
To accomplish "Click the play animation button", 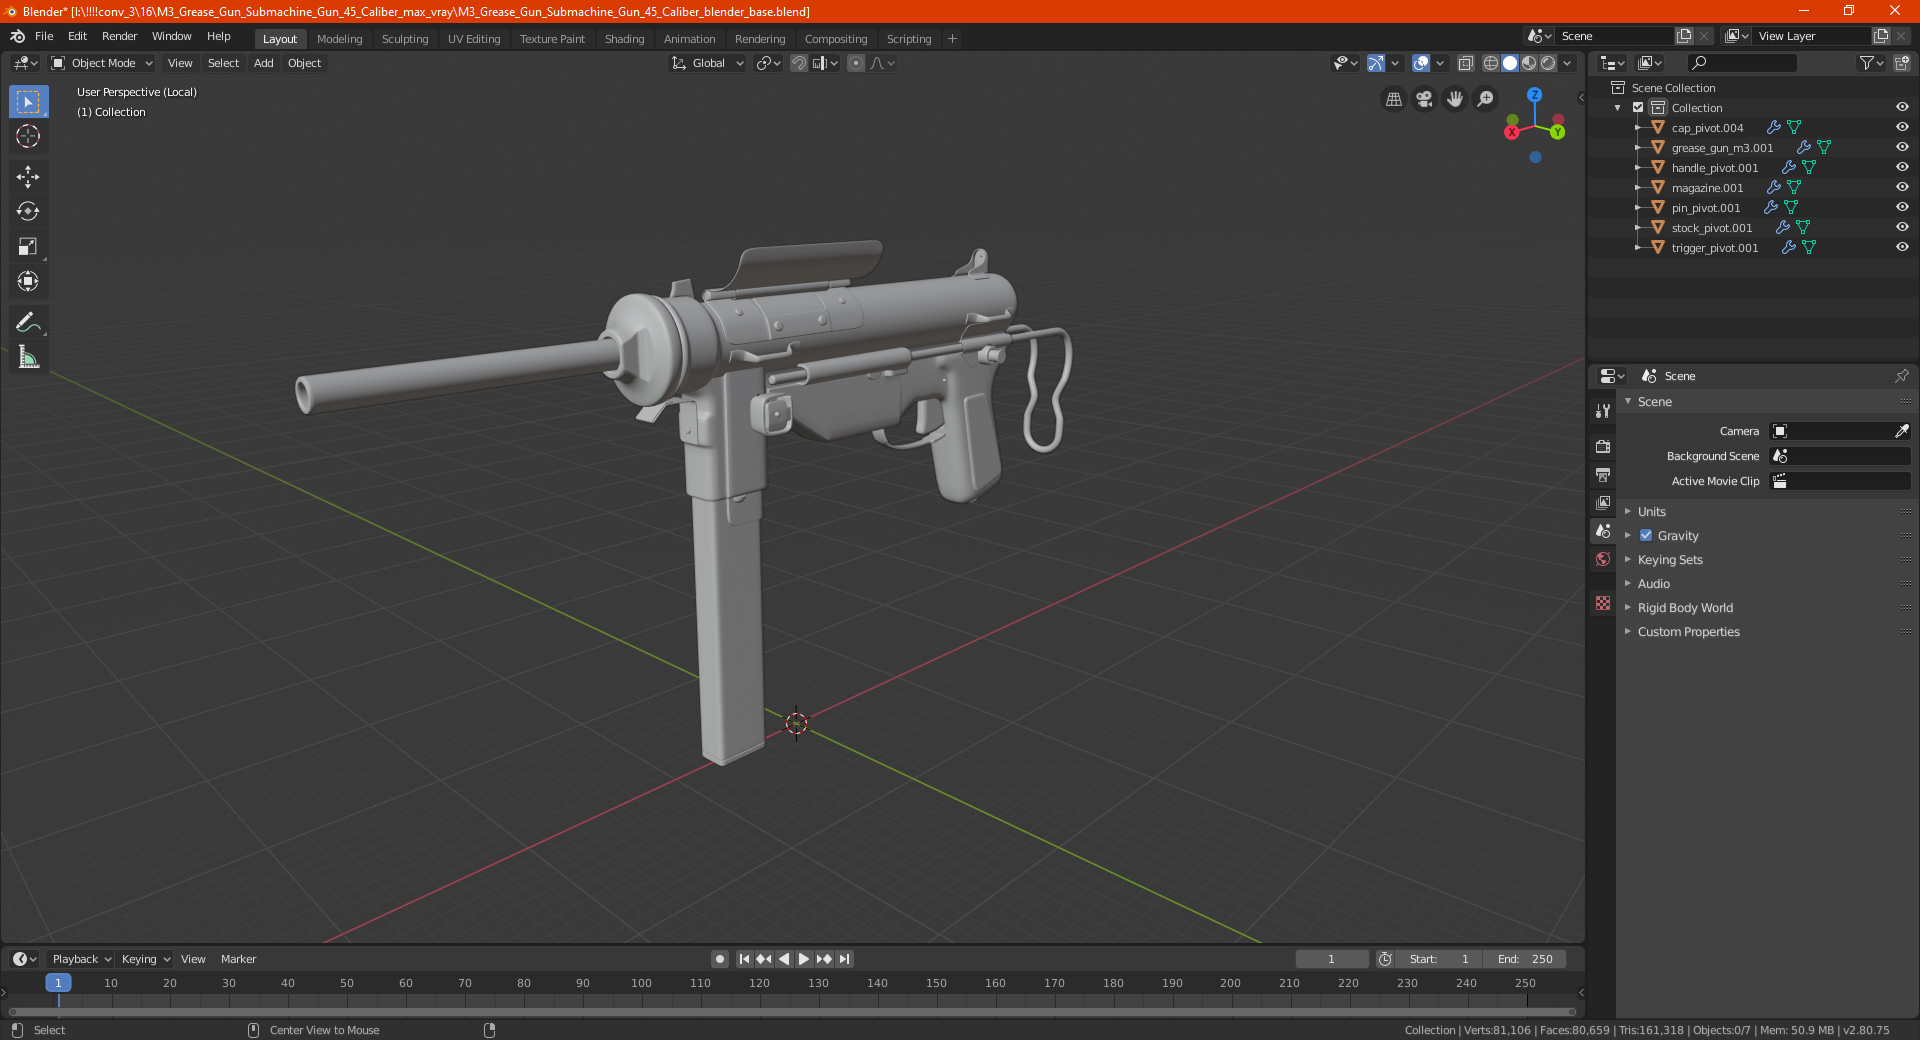I will click(x=804, y=959).
